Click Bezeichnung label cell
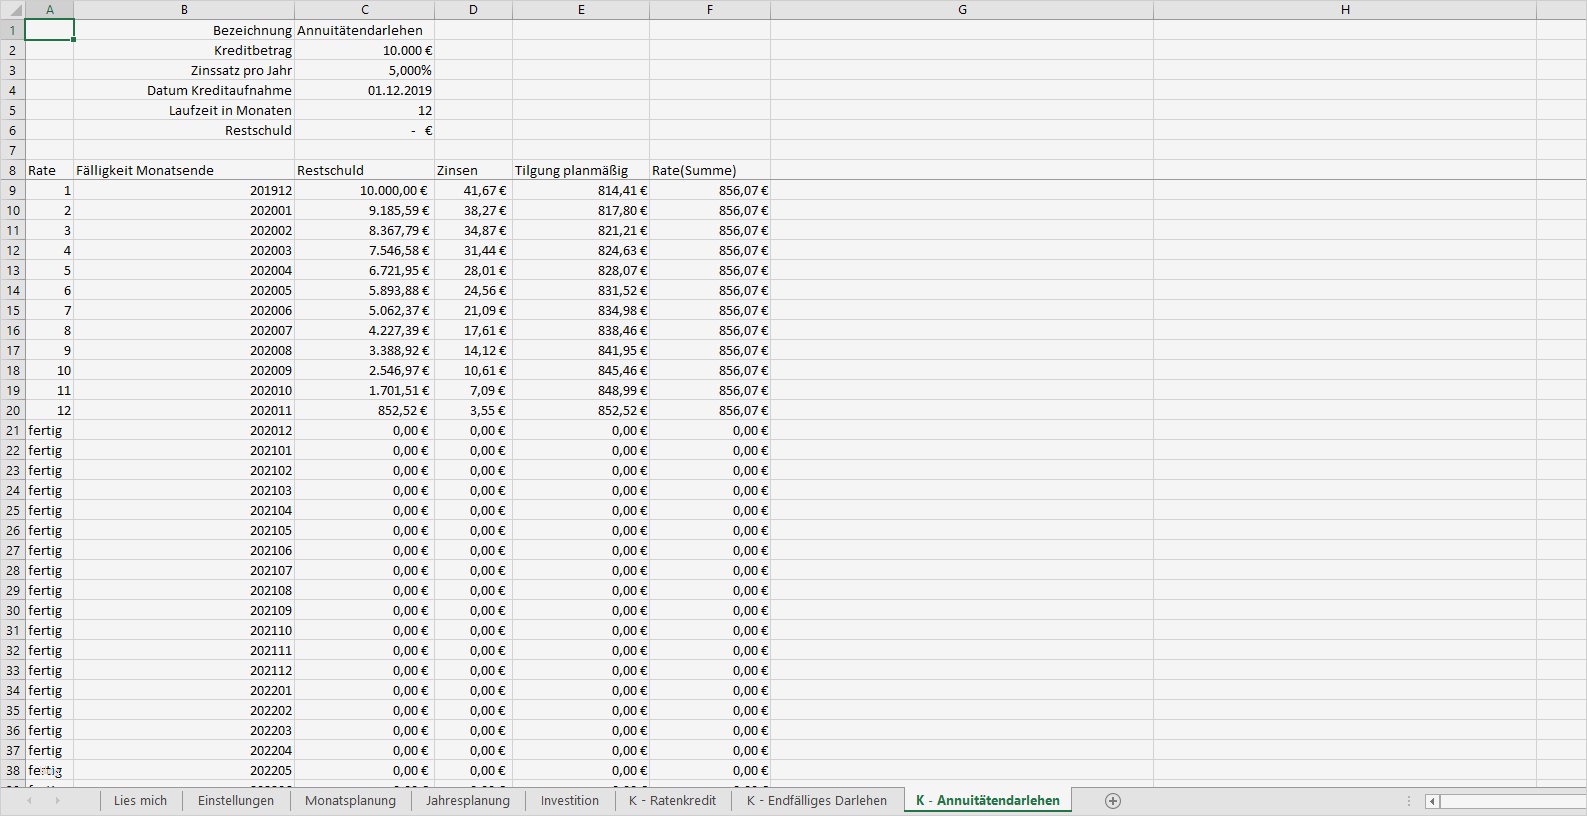This screenshot has width=1587, height=816. (x=184, y=30)
